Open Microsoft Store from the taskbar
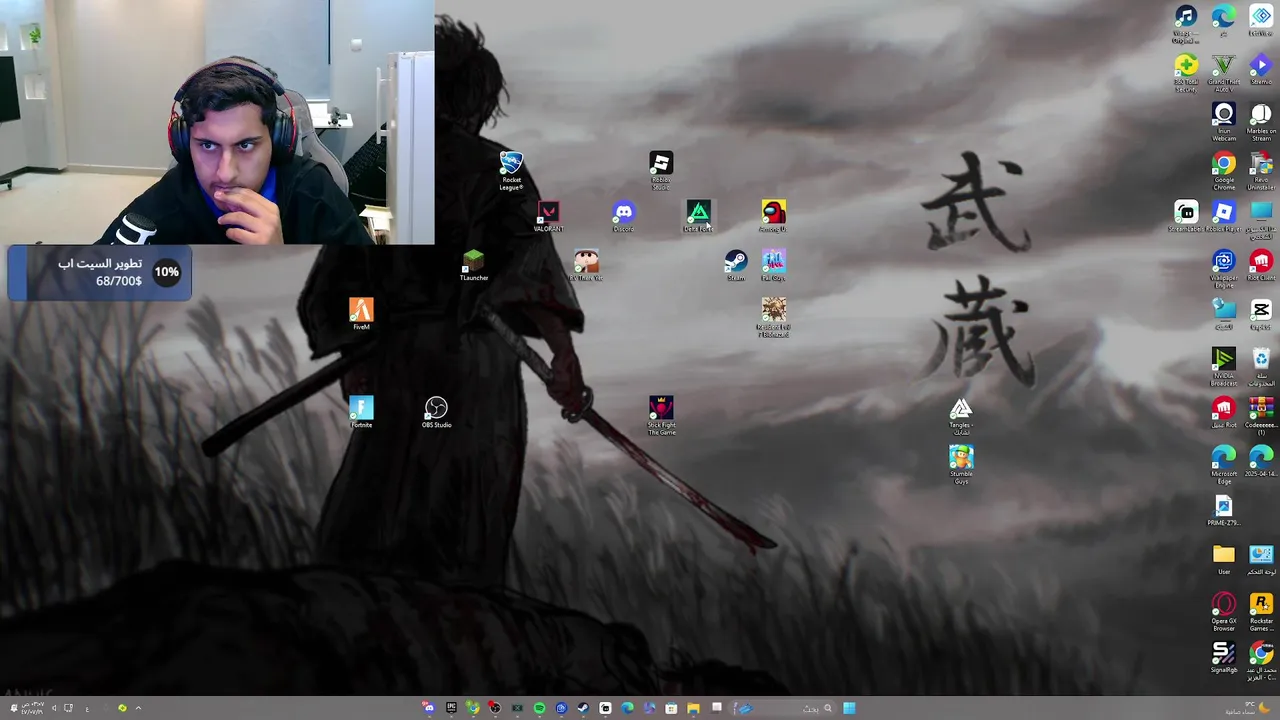The height and width of the screenshot is (720, 1280). (x=671, y=708)
